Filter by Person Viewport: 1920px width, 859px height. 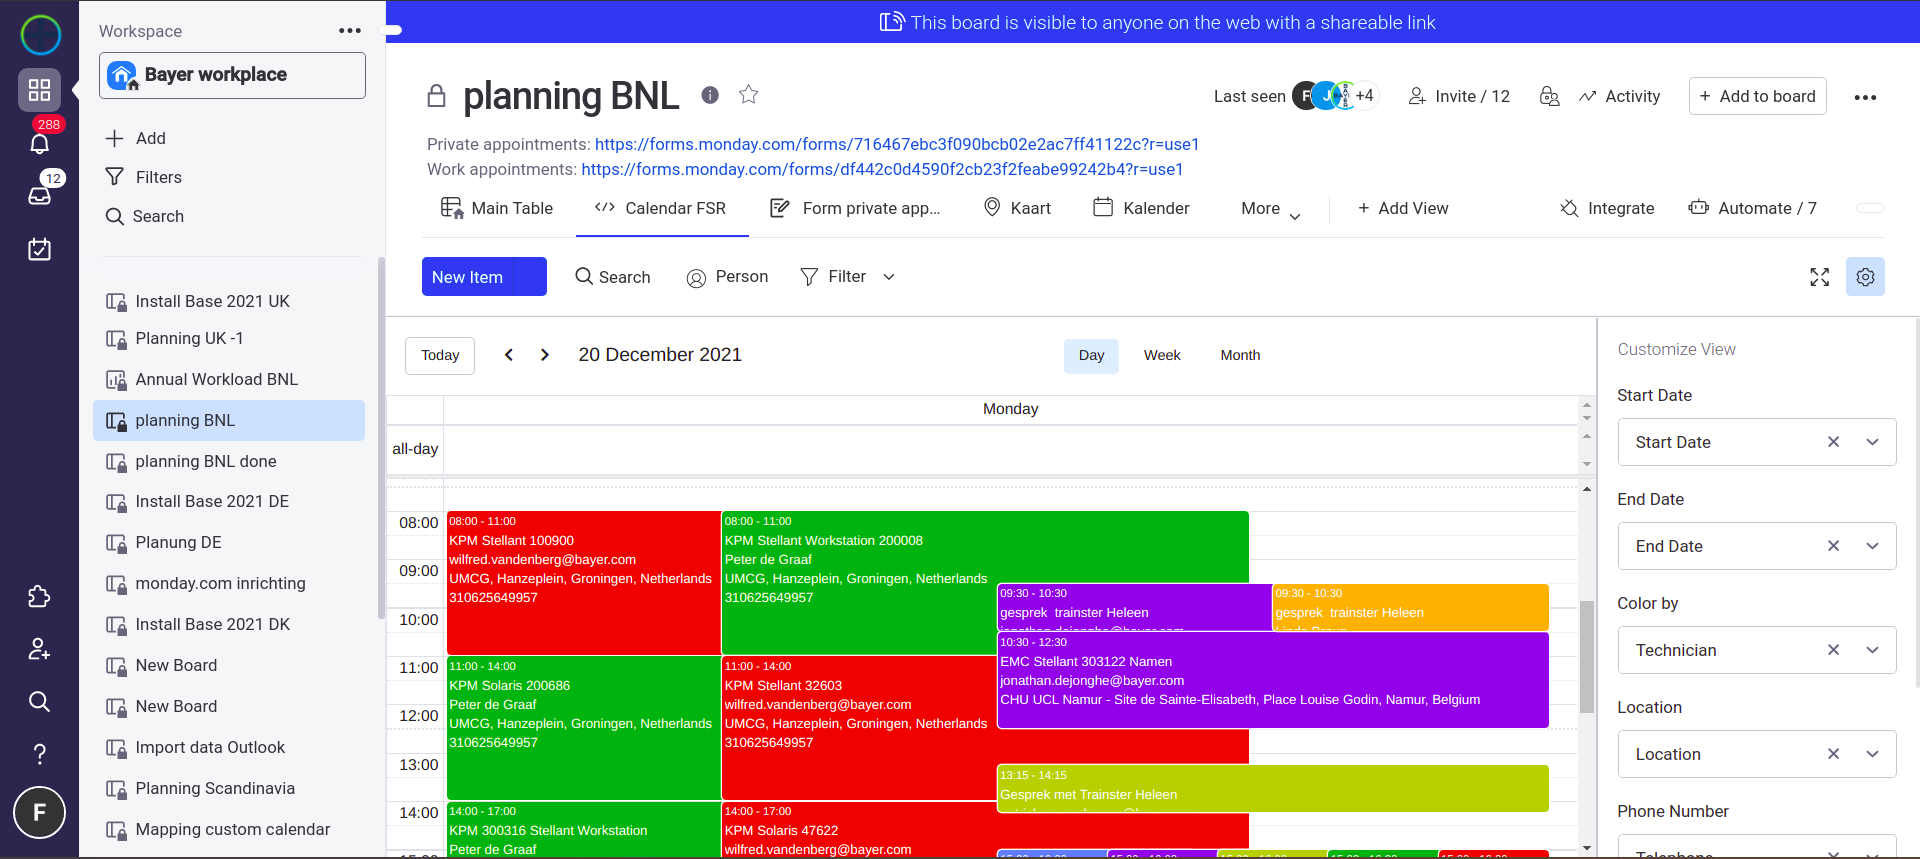pyautogui.click(x=727, y=277)
